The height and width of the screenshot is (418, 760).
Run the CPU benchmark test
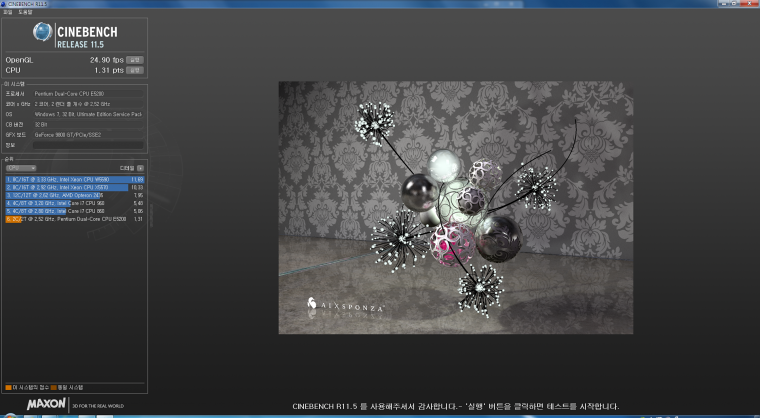coord(135,70)
